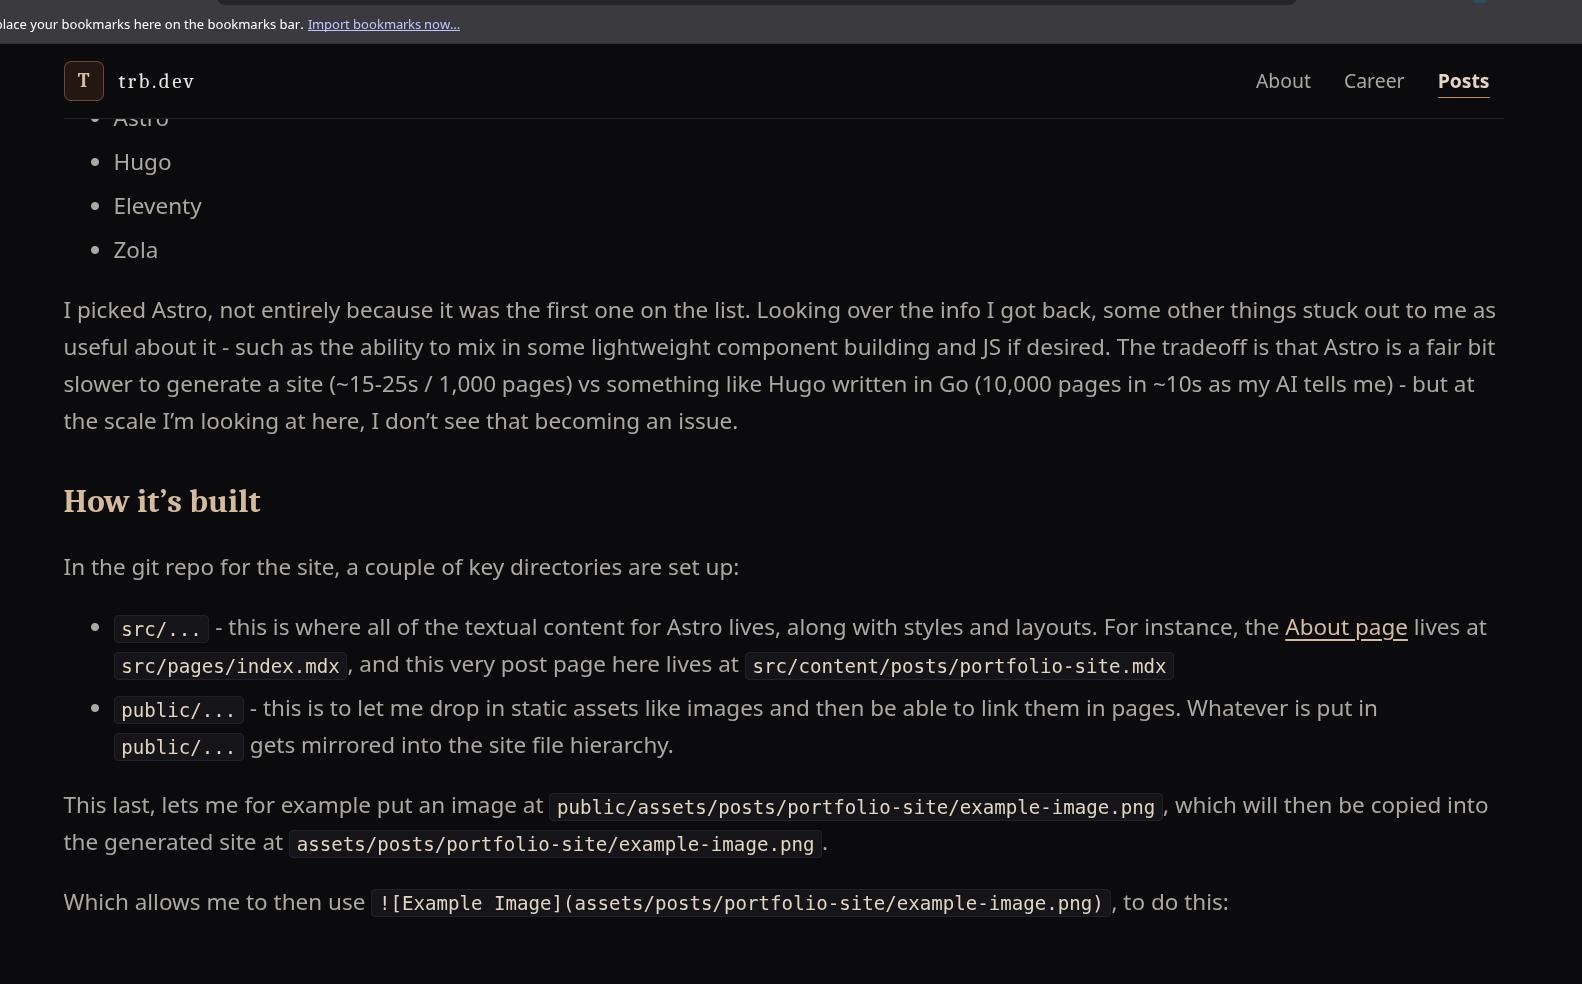Open the Career nav item
The width and height of the screenshot is (1582, 984).
click(x=1373, y=81)
